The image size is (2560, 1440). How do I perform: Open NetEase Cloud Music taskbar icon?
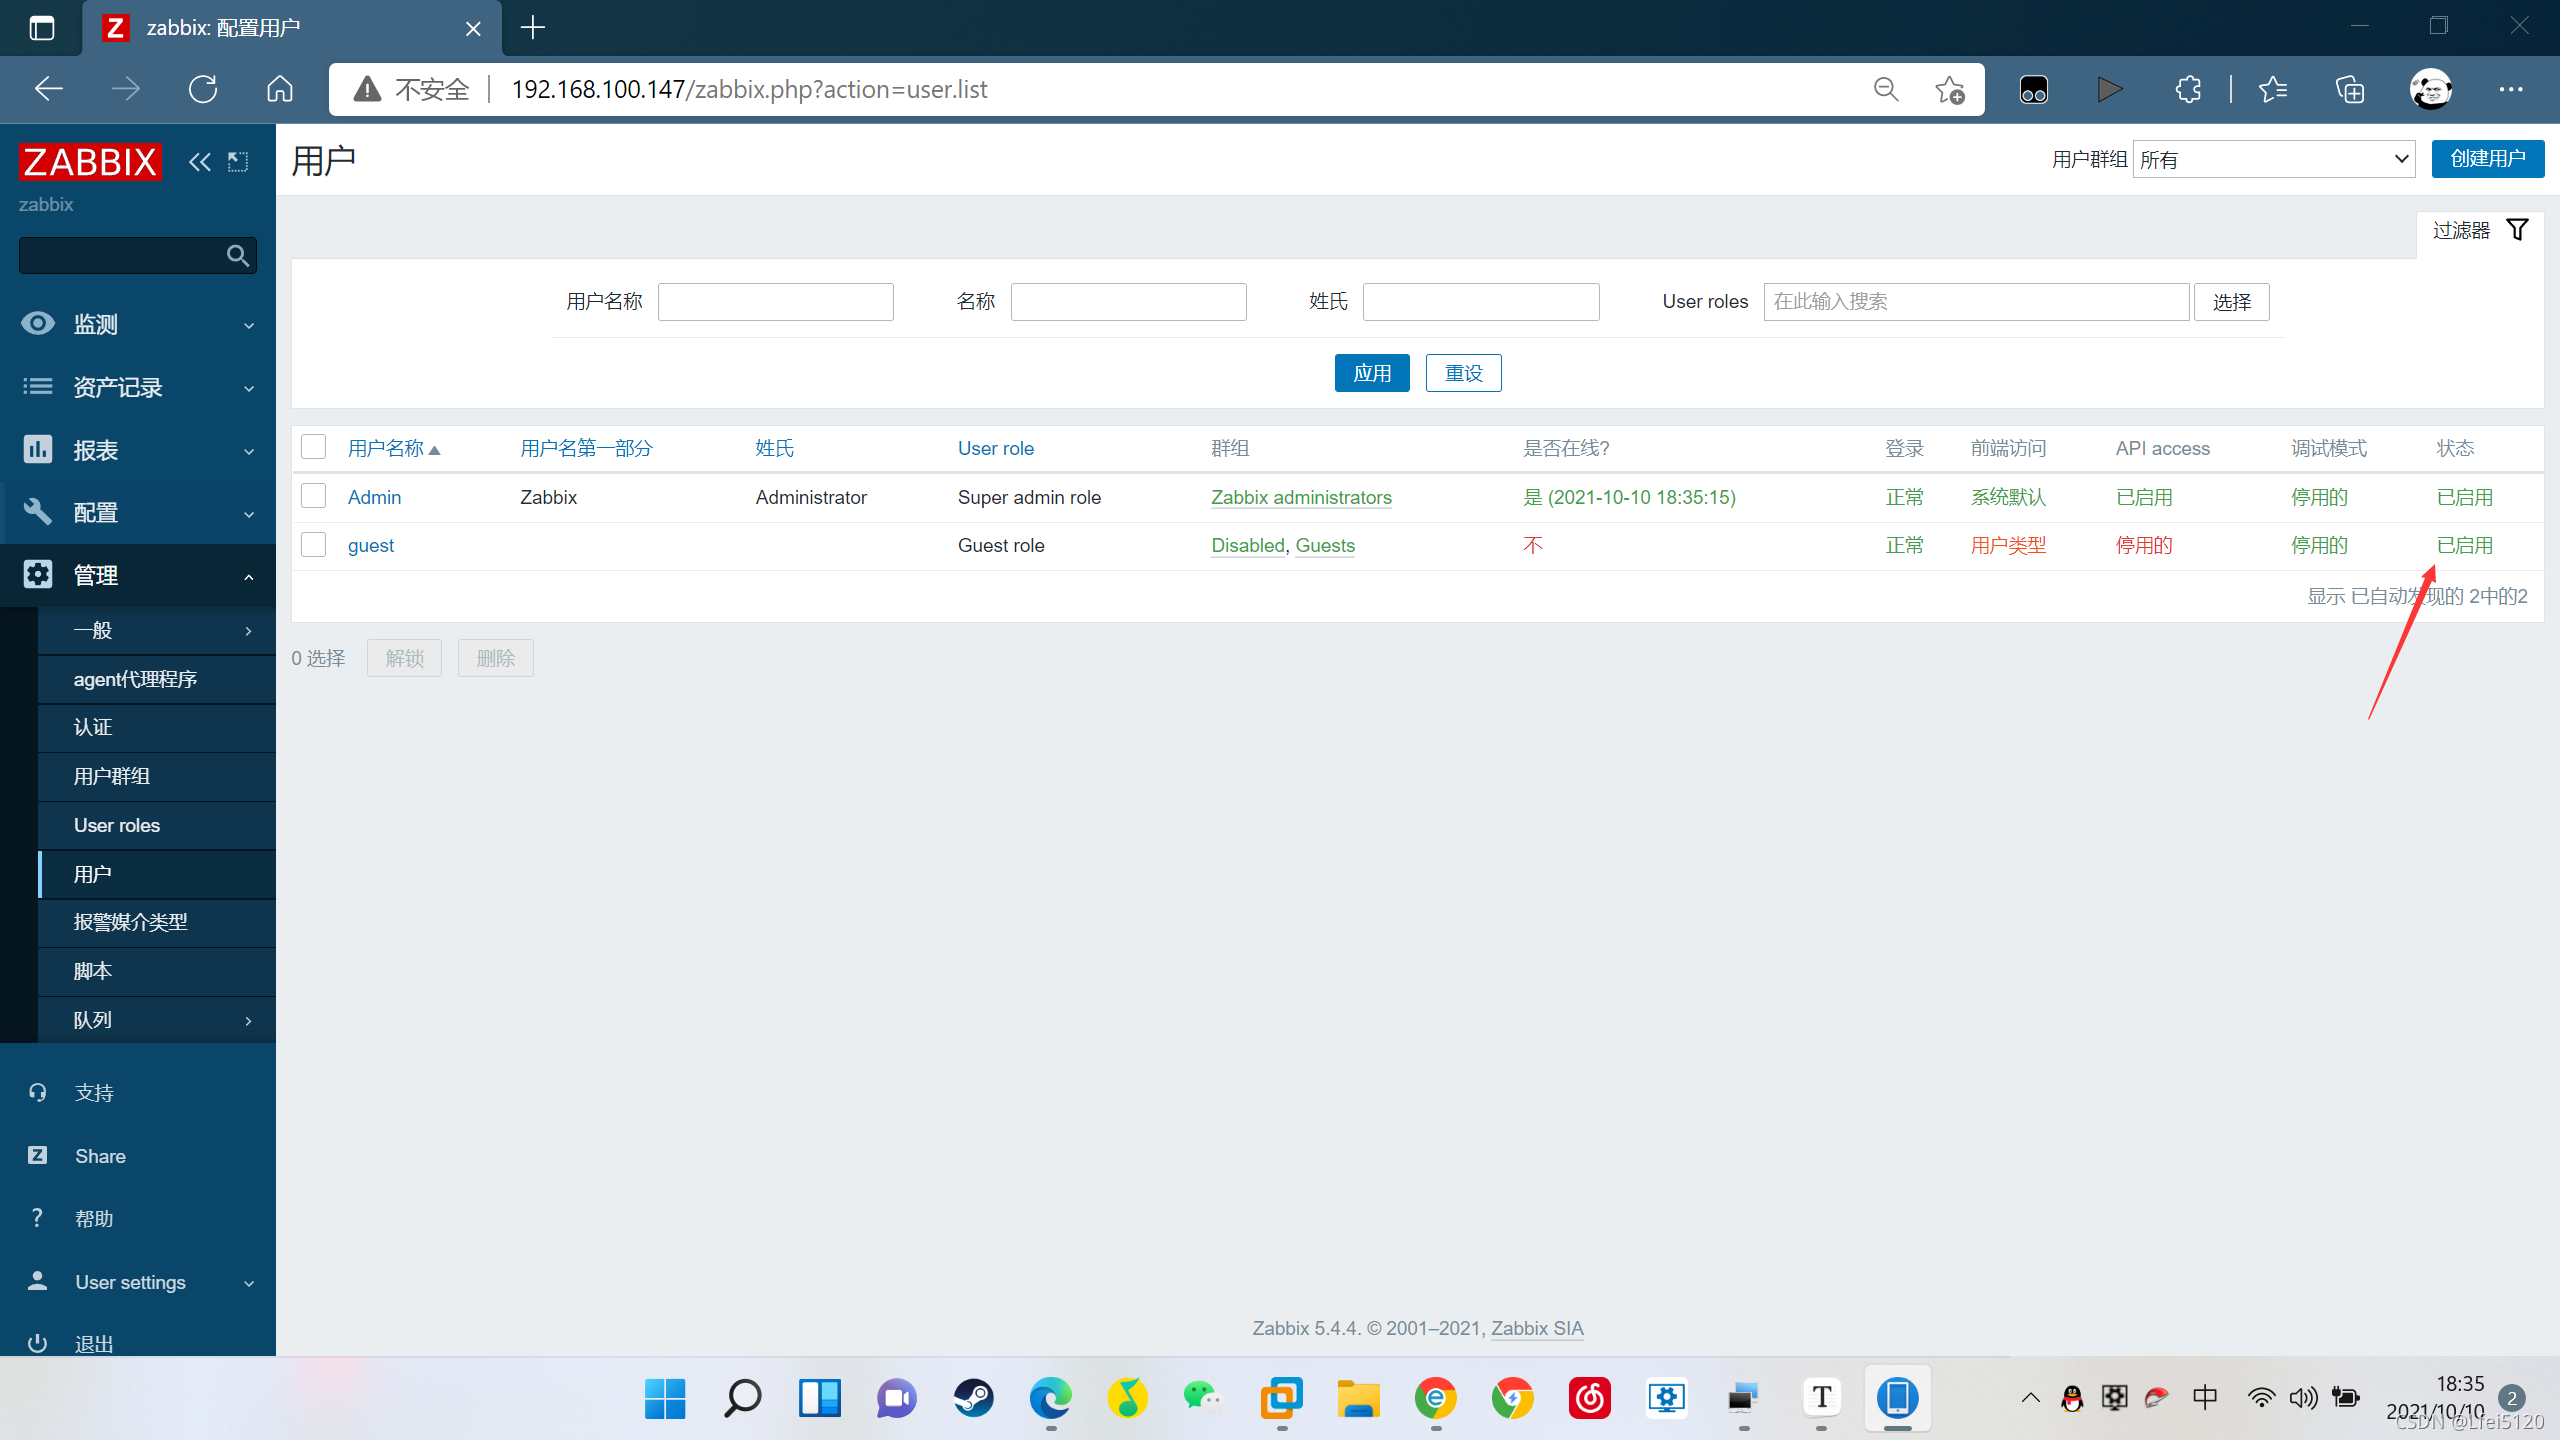coord(1589,1398)
